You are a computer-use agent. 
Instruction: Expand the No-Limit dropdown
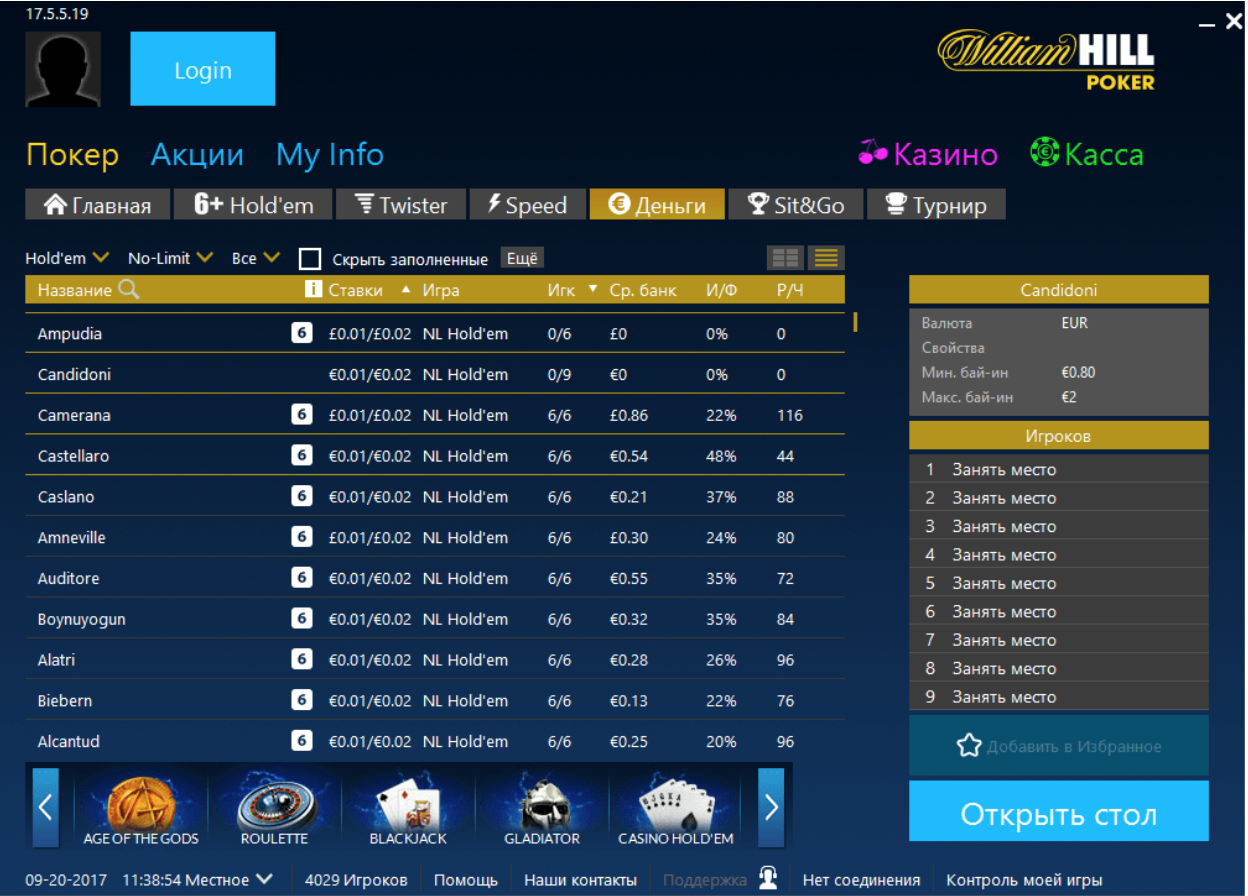click(168, 258)
